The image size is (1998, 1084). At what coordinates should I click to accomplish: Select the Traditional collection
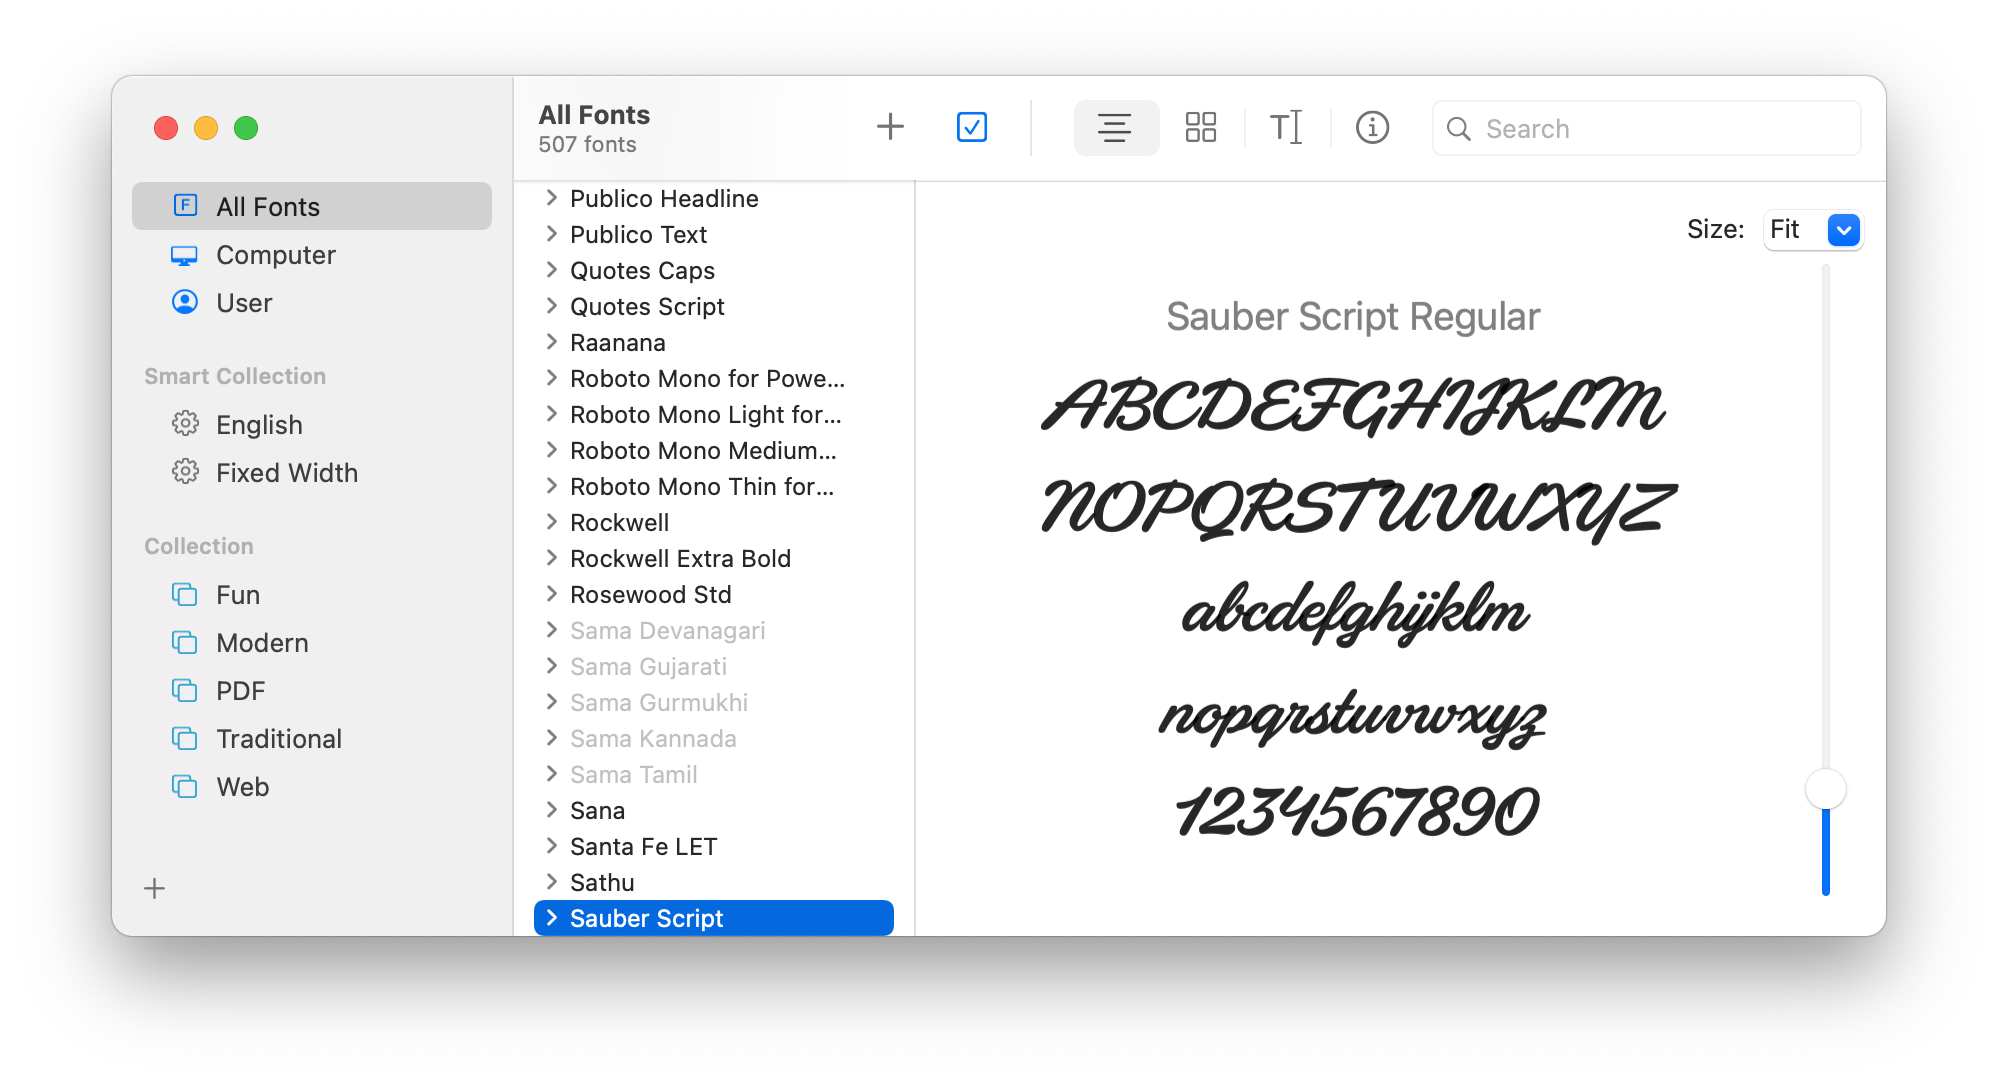(278, 739)
